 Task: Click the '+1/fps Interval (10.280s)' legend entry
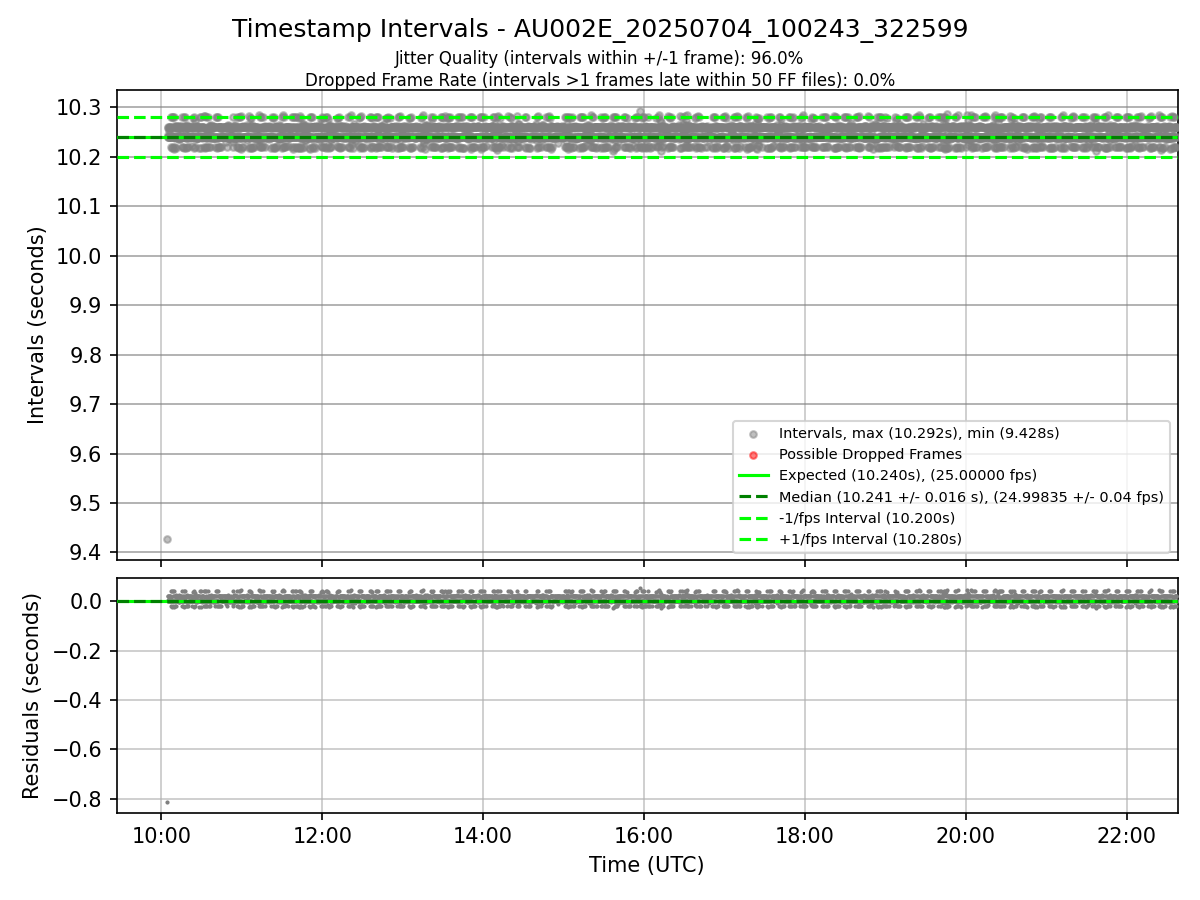pyautogui.click(x=870, y=539)
